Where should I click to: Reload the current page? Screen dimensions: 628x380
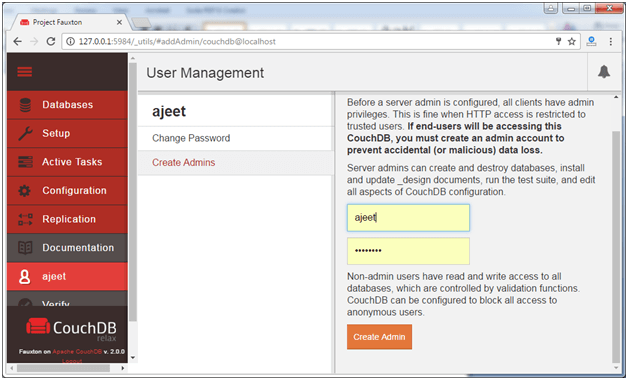click(x=51, y=41)
